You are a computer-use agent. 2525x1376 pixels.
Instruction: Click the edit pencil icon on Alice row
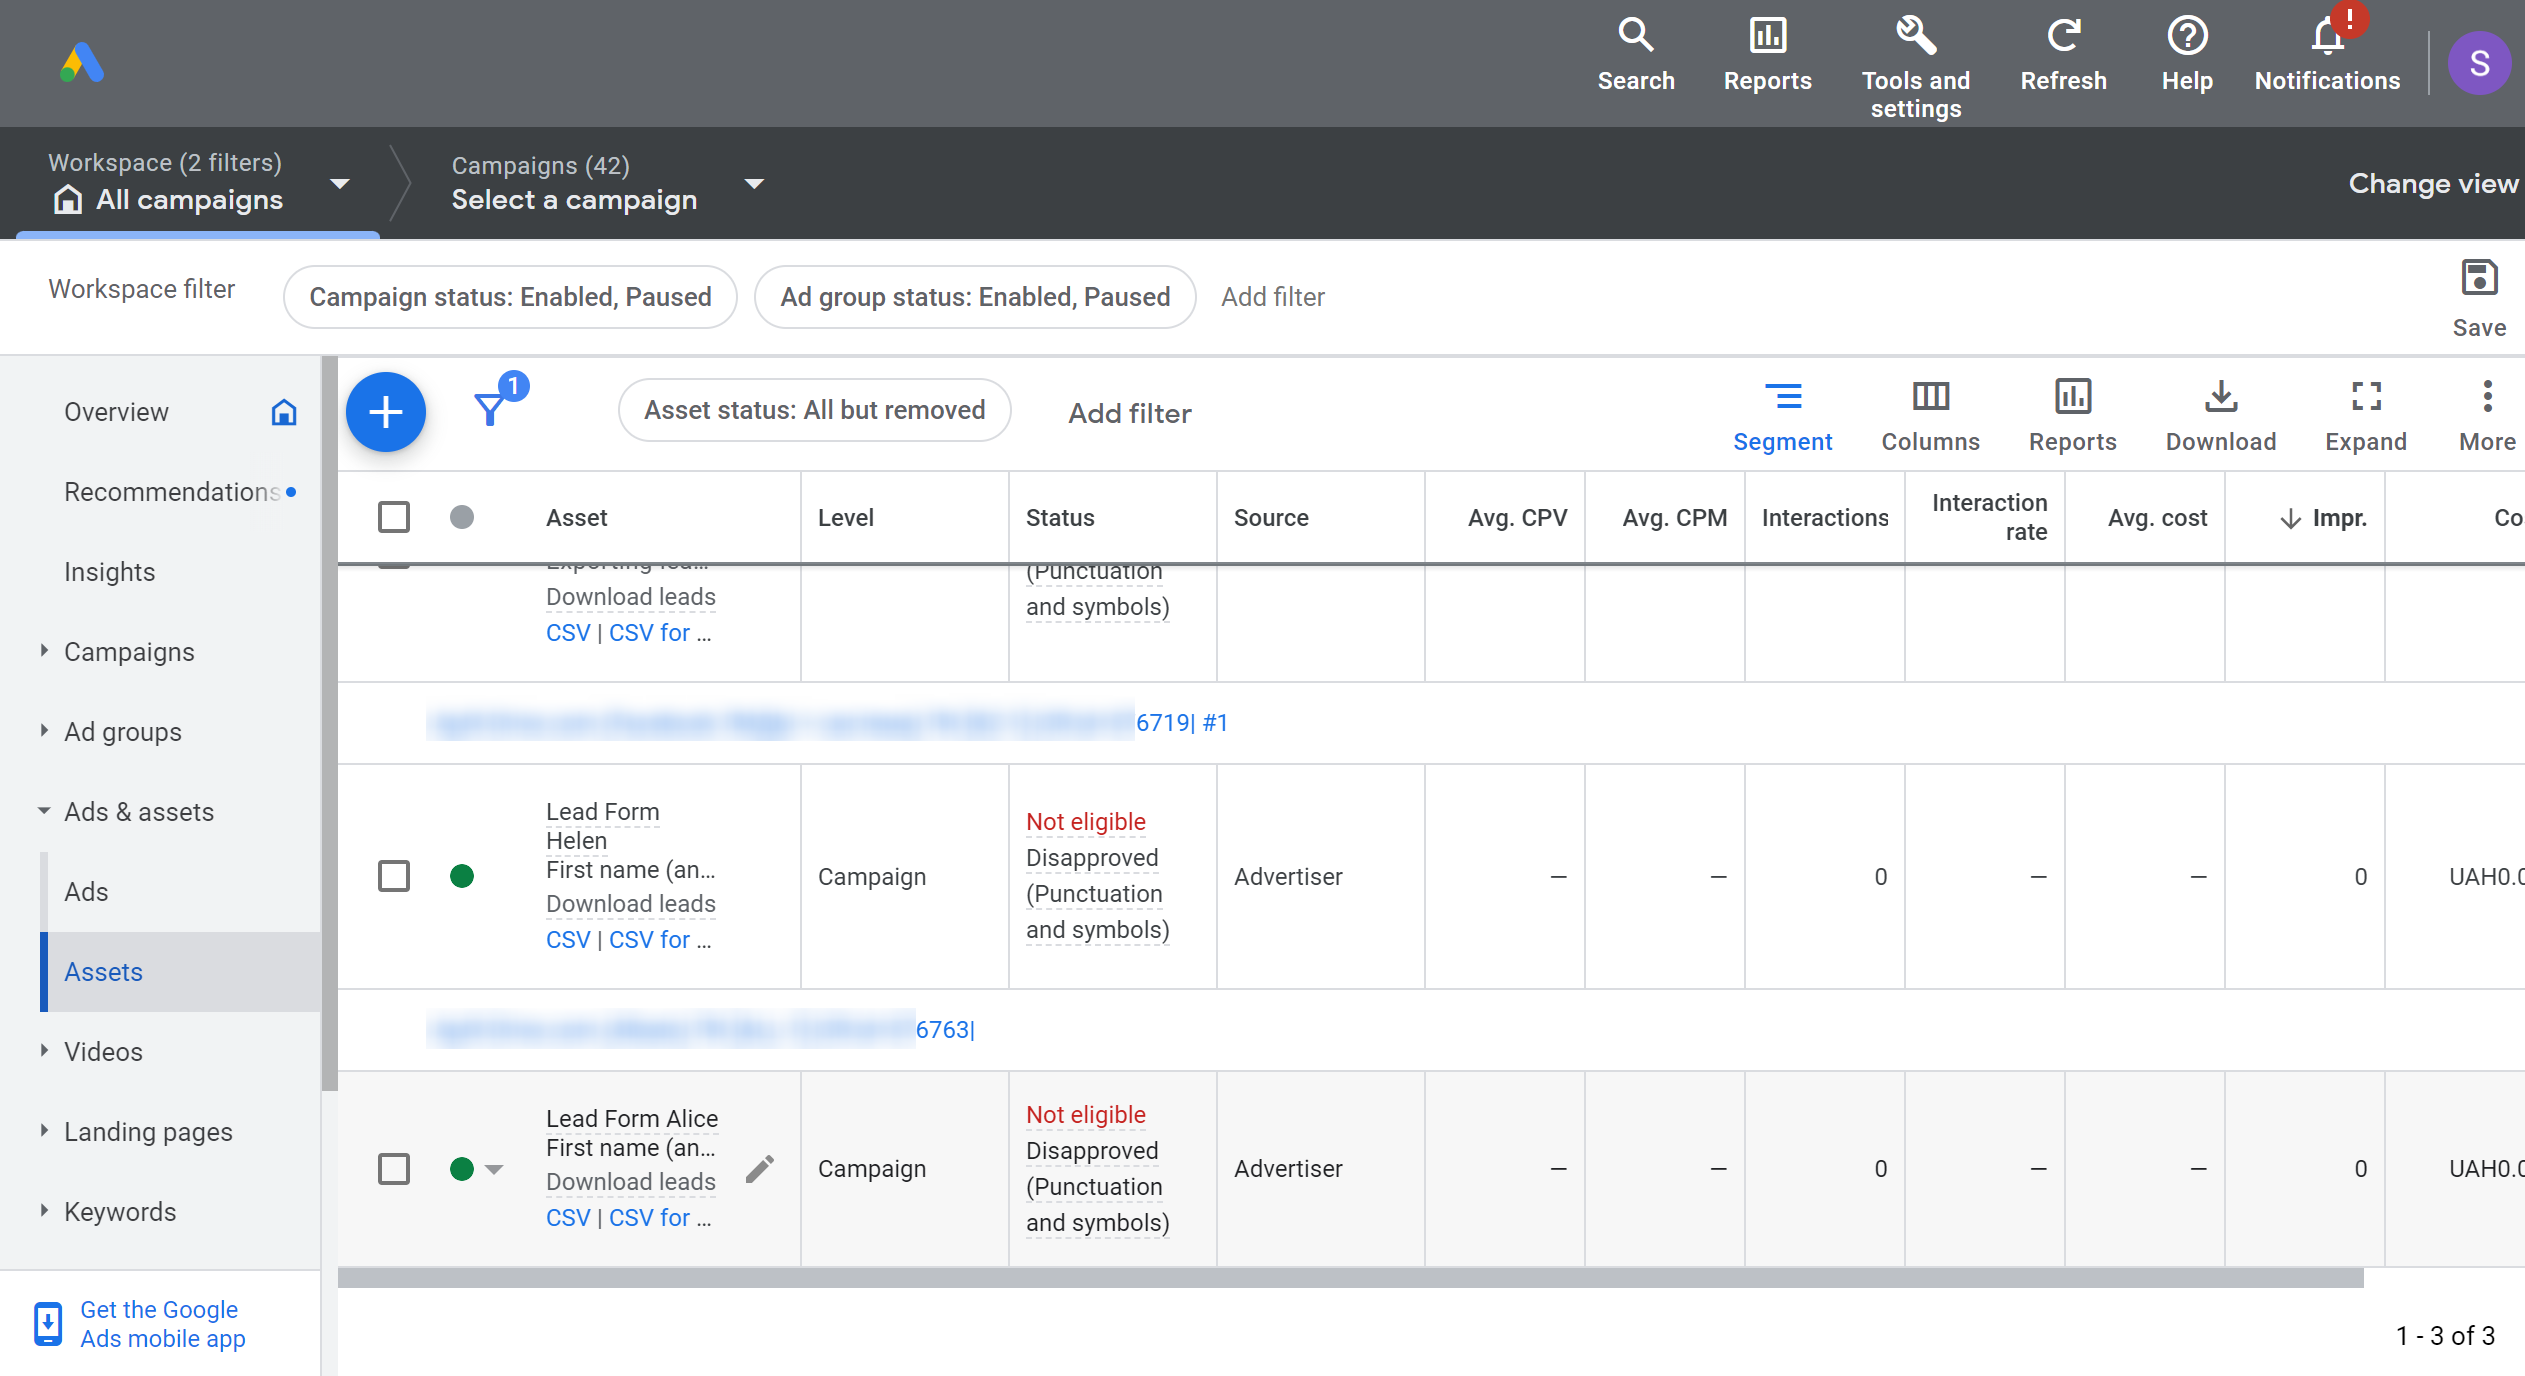(759, 1169)
